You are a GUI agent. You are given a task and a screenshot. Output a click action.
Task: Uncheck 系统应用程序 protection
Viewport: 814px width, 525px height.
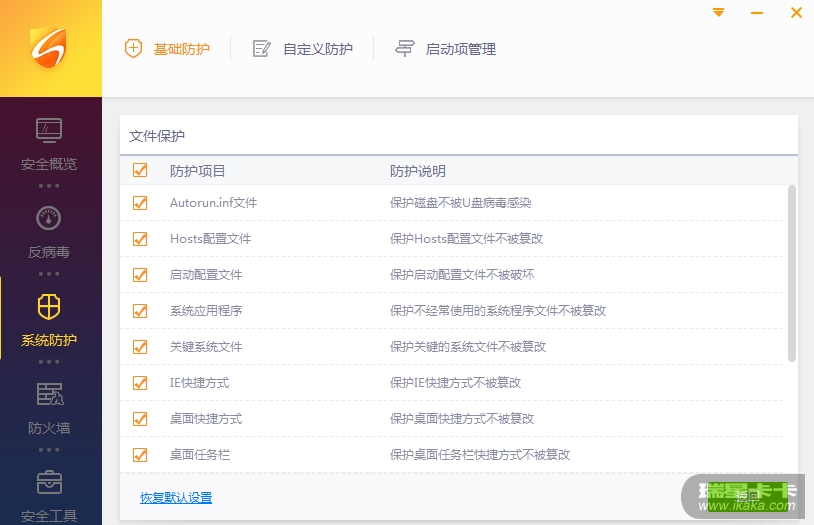140,311
